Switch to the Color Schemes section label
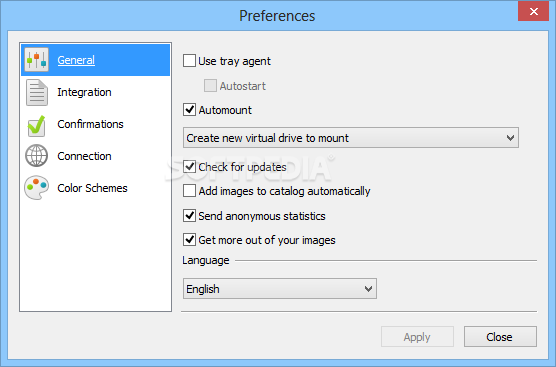This screenshot has width=556, height=367. click(92, 188)
